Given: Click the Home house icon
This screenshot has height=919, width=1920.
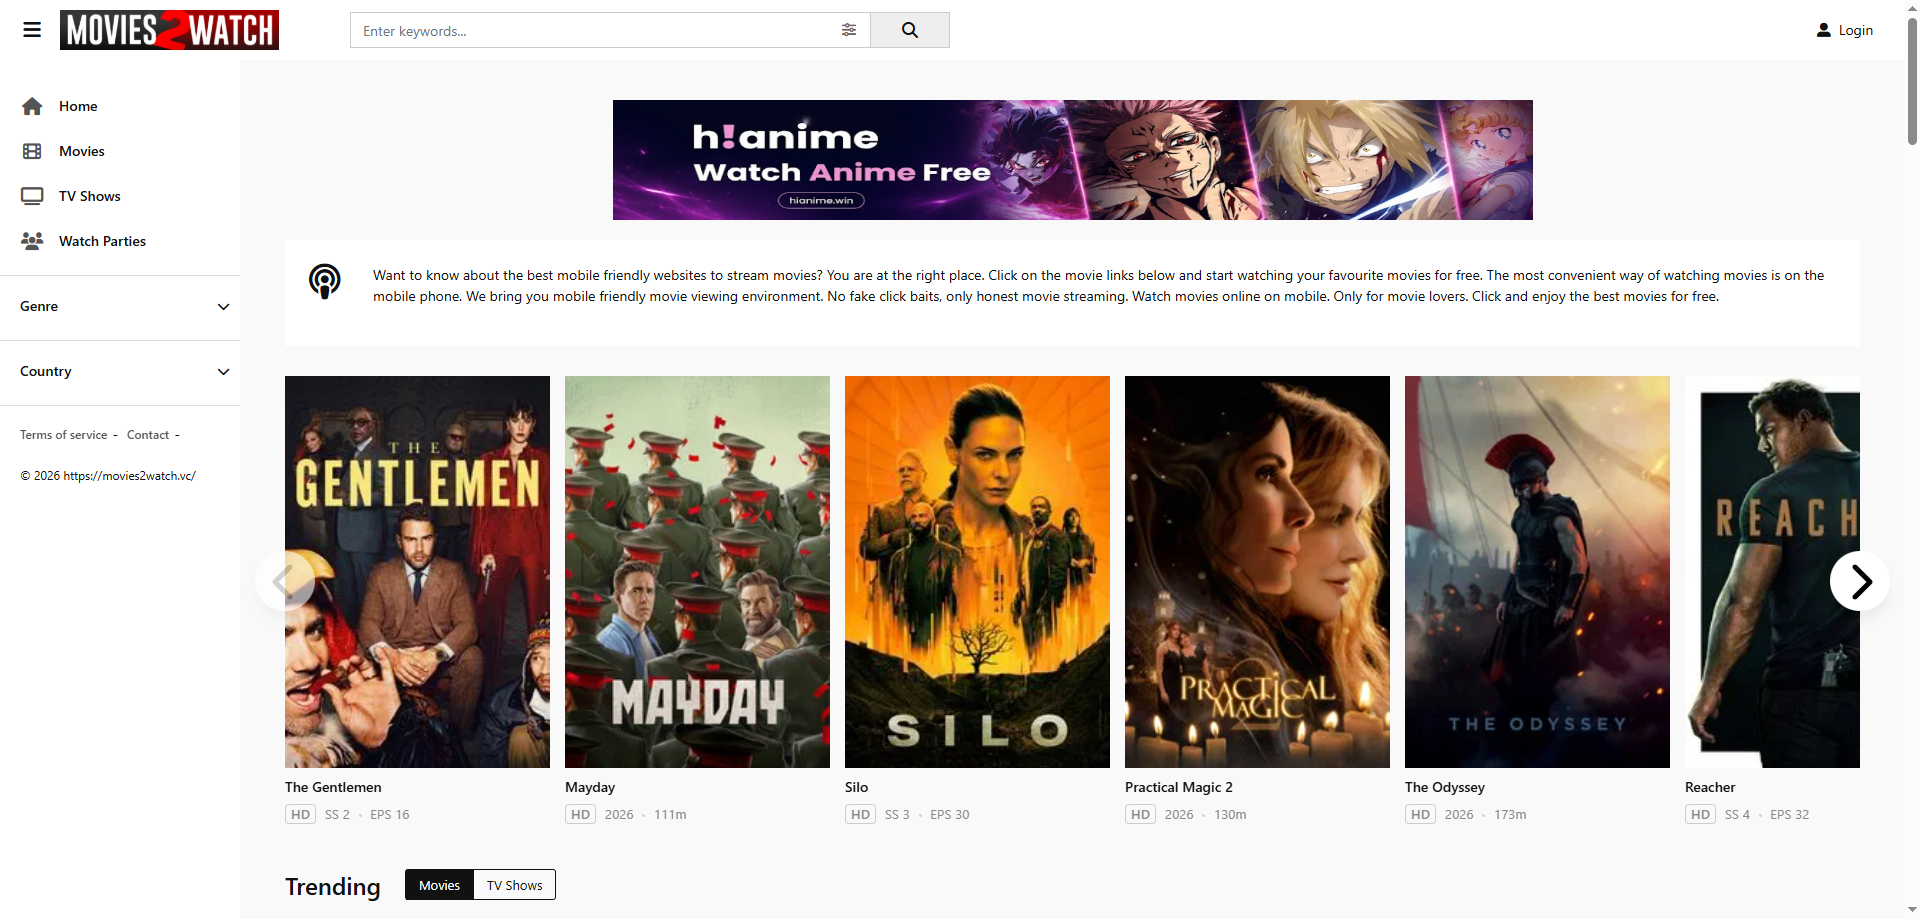Looking at the screenshot, I should pyautogui.click(x=32, y=106).
